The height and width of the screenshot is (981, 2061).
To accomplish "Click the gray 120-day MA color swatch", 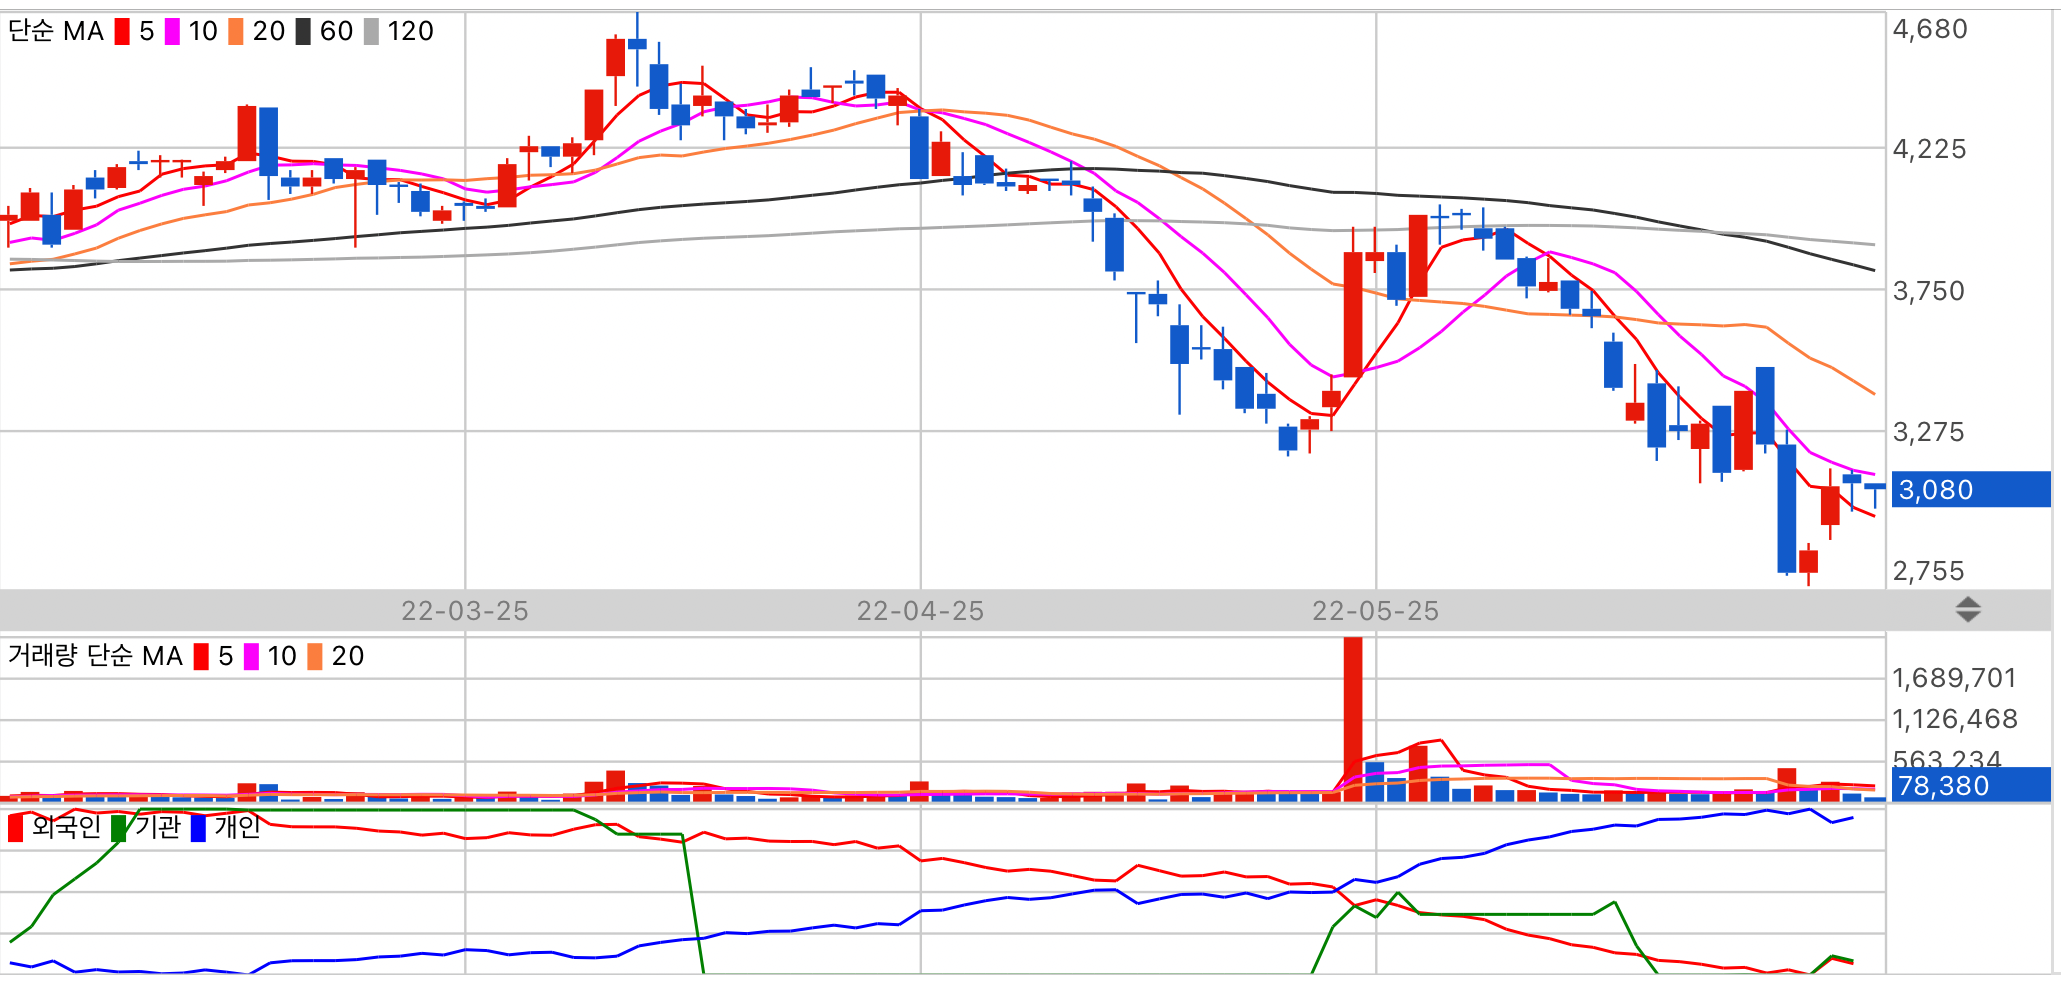I will click(371, 31).
